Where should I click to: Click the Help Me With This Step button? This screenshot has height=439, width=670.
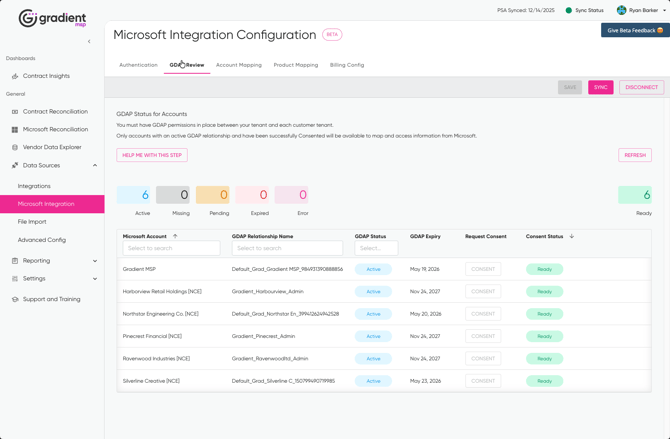point(152,155)
